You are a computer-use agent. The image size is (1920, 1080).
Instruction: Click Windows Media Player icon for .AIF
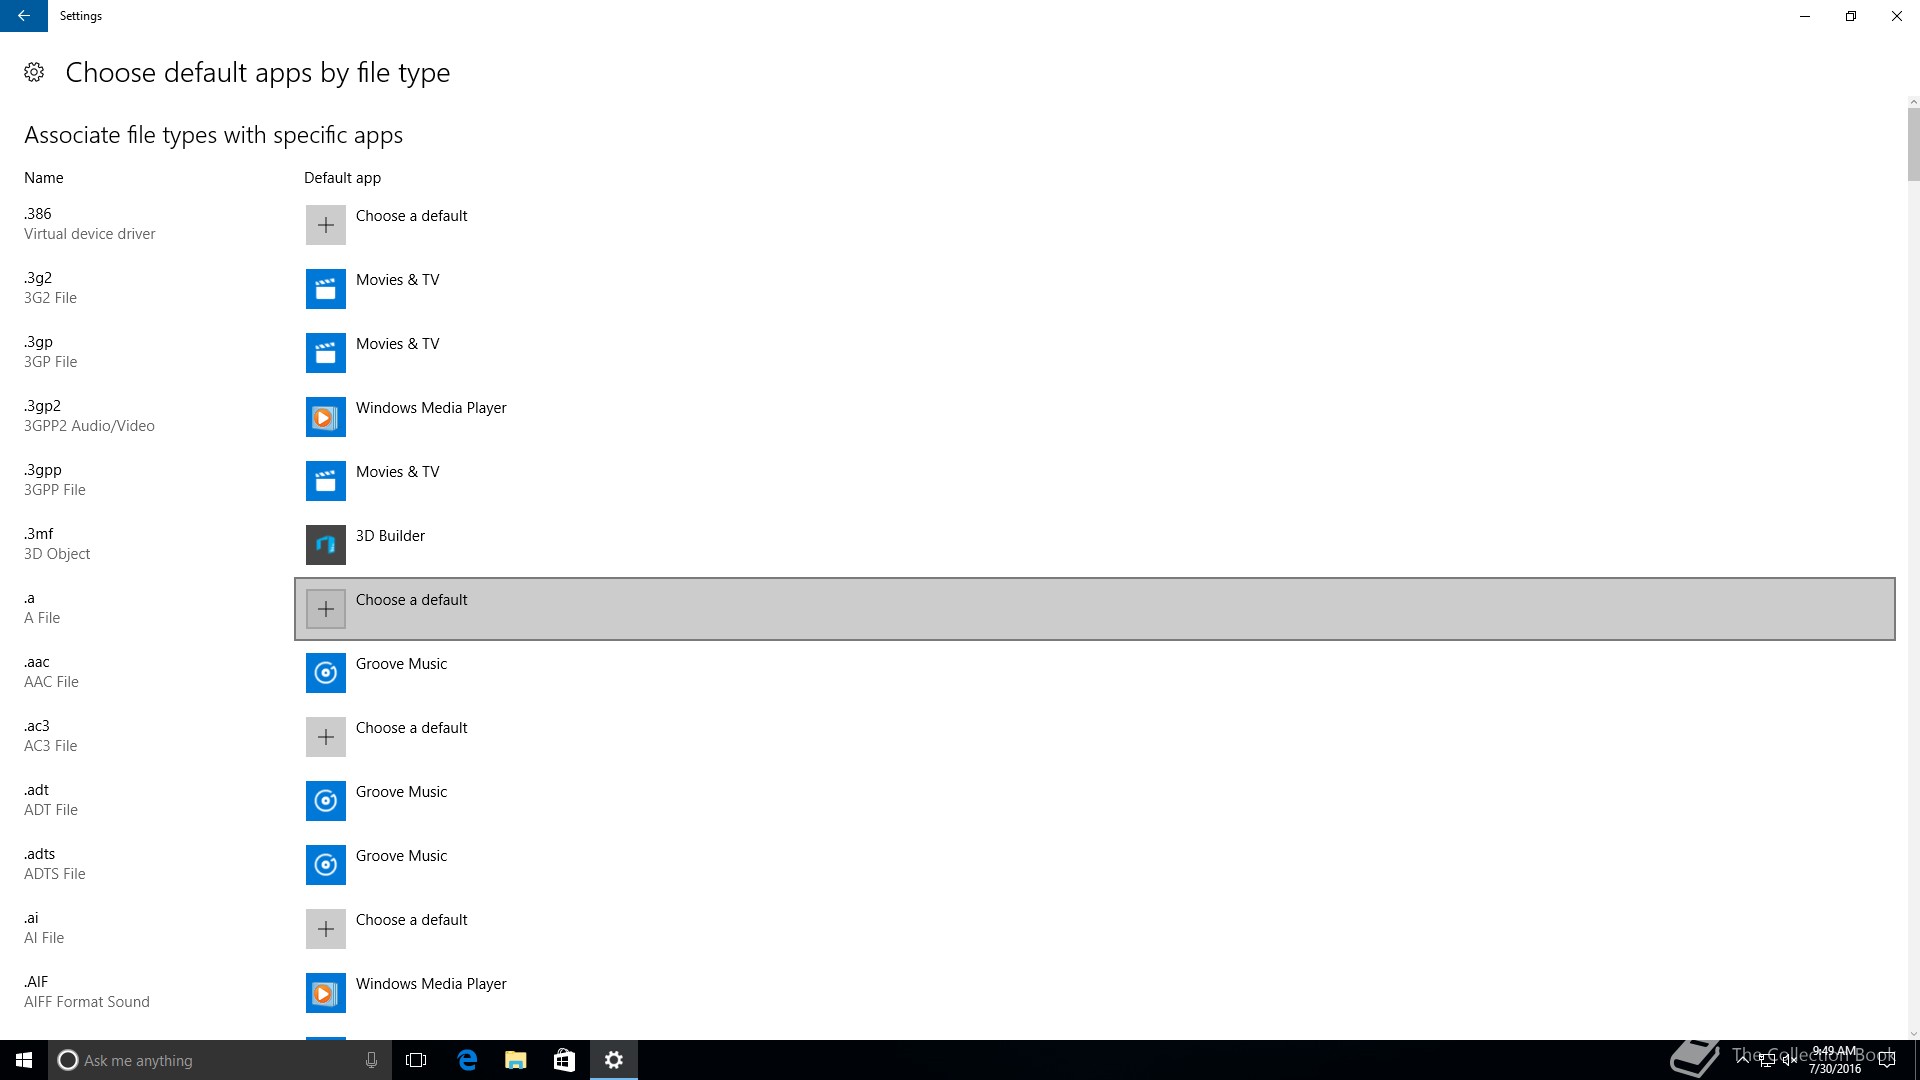[326, 993]
